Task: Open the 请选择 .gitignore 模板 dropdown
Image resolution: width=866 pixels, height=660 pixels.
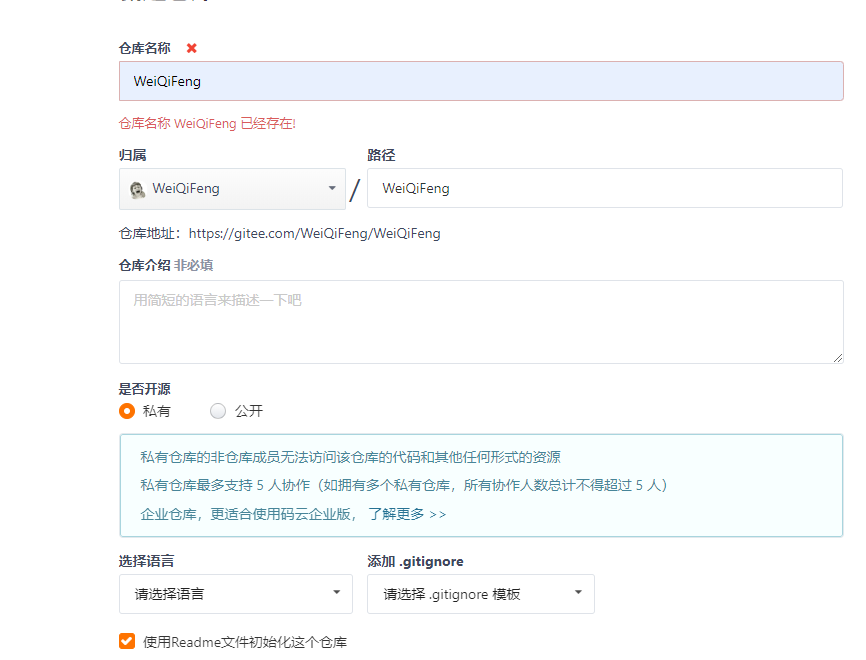Action: (x=481, y=594)
